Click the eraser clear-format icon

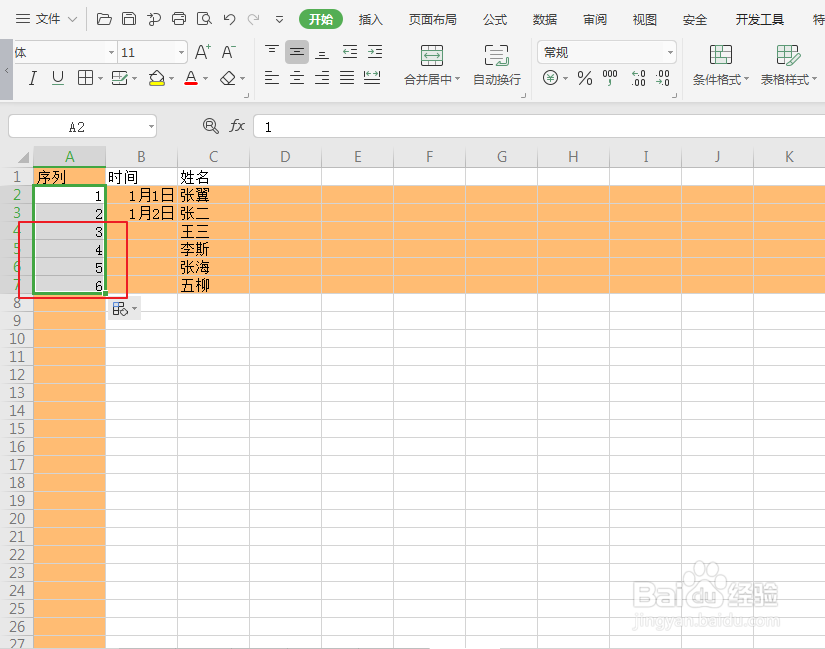click(x=228, y=78)
